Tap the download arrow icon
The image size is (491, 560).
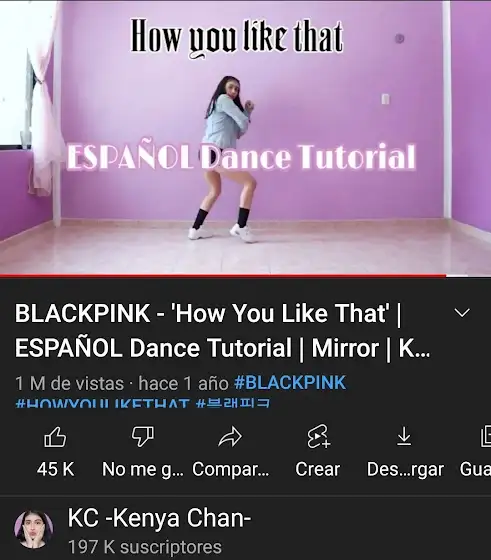click(x=404, y=436)
